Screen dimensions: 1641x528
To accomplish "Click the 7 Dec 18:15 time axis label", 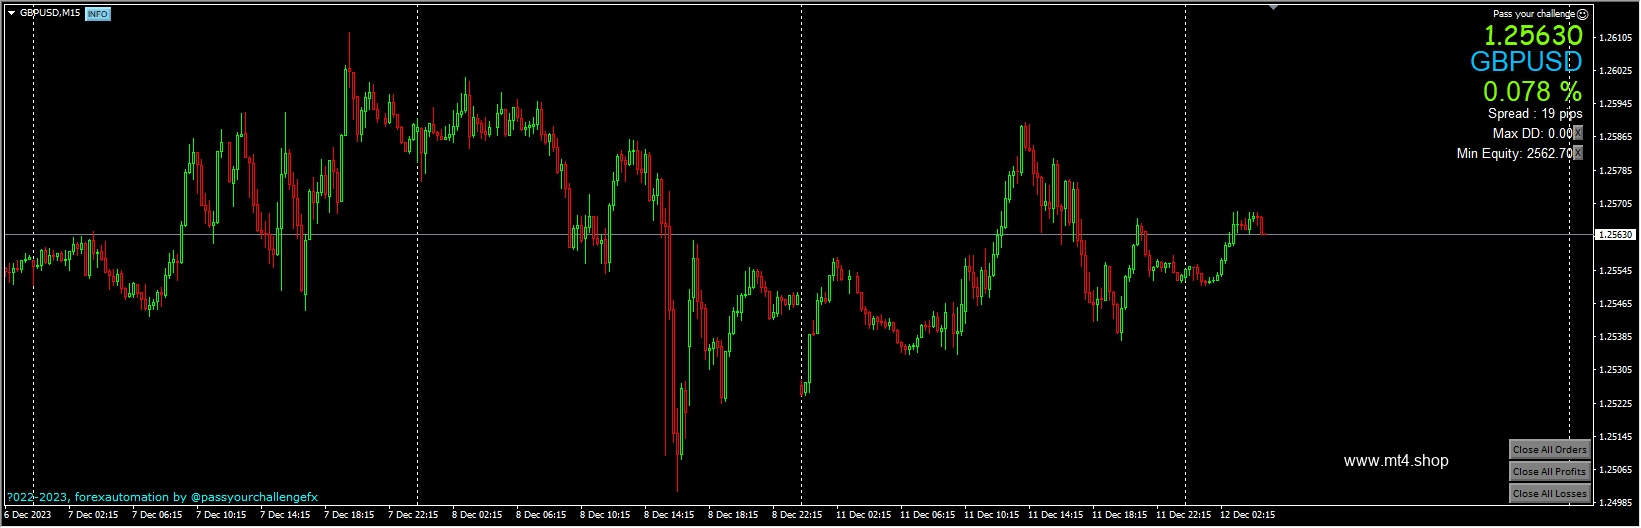I will pyautogui.click(x=349, y=515).
